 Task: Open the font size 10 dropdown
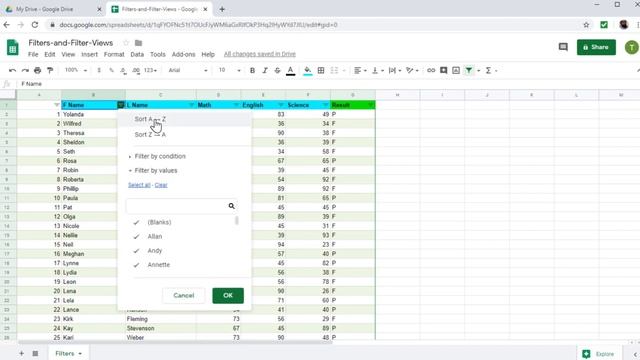[229, 71]
